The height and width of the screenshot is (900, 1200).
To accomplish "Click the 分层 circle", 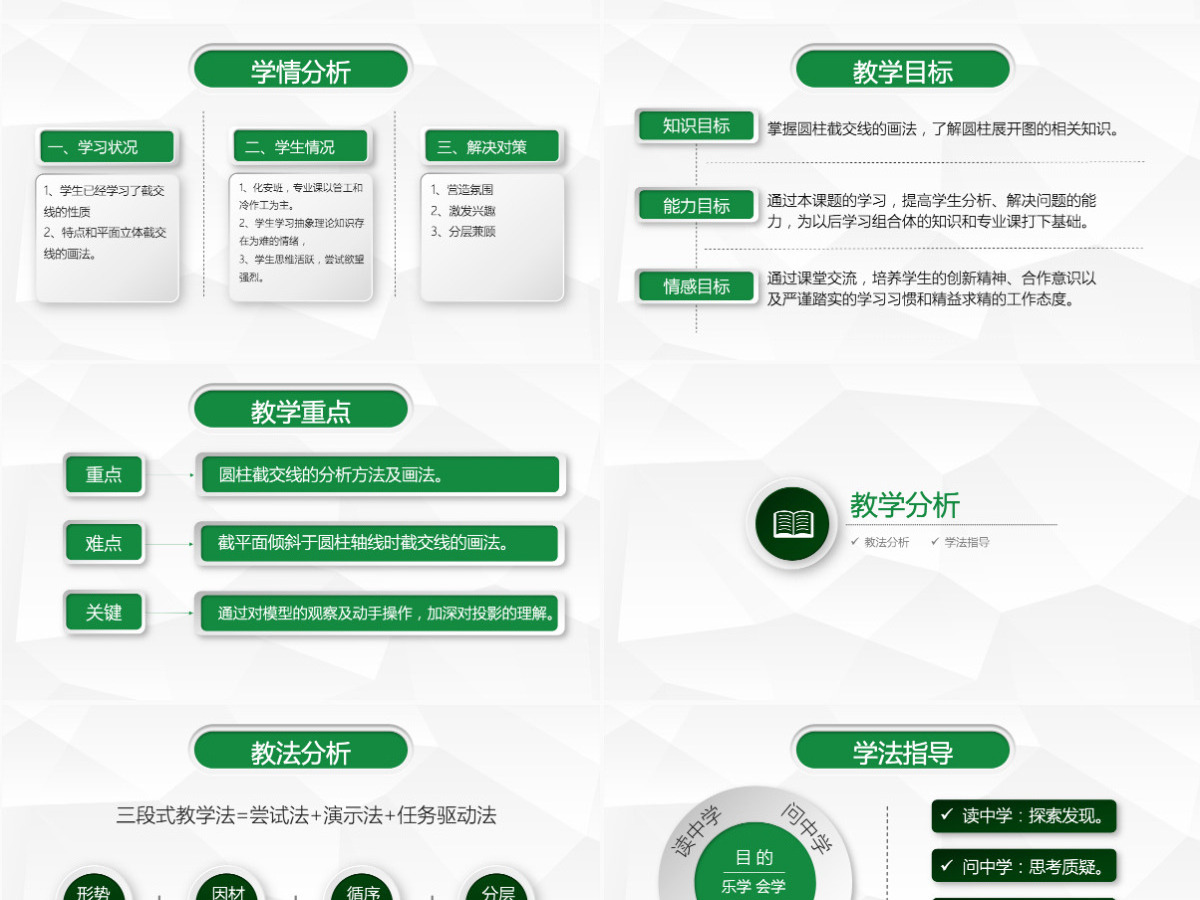I will [x=498, y=885].
